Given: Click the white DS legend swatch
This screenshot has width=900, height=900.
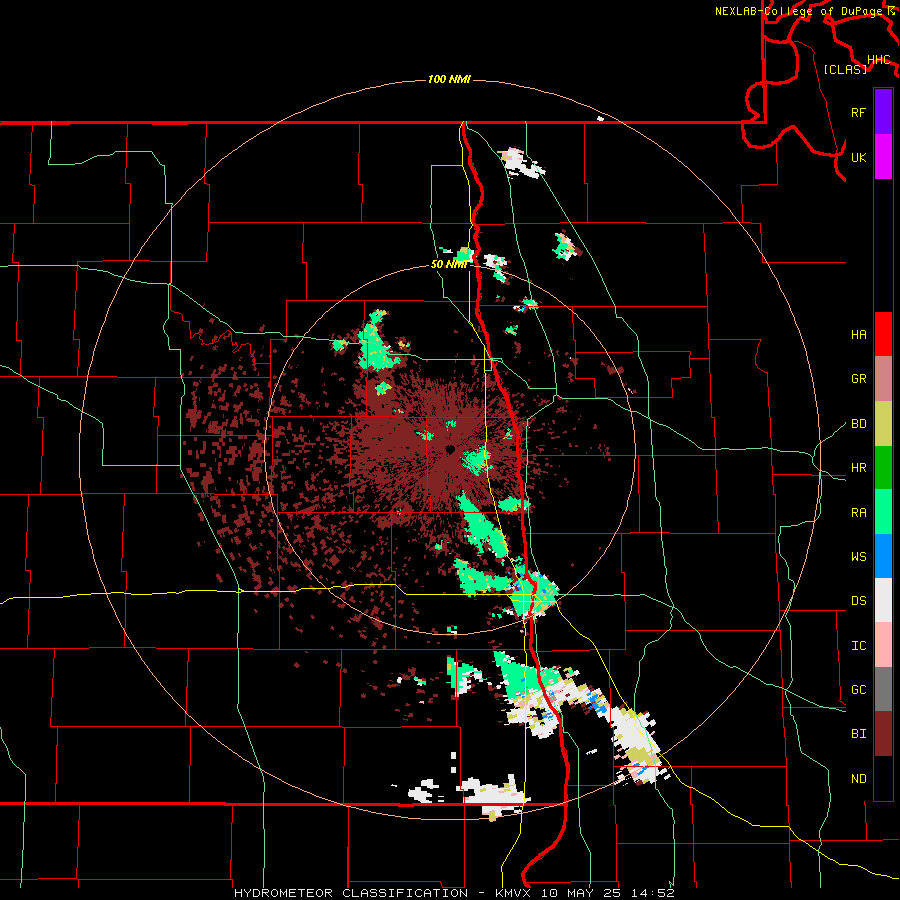Looking at the screenshot, I should point(883,600).
